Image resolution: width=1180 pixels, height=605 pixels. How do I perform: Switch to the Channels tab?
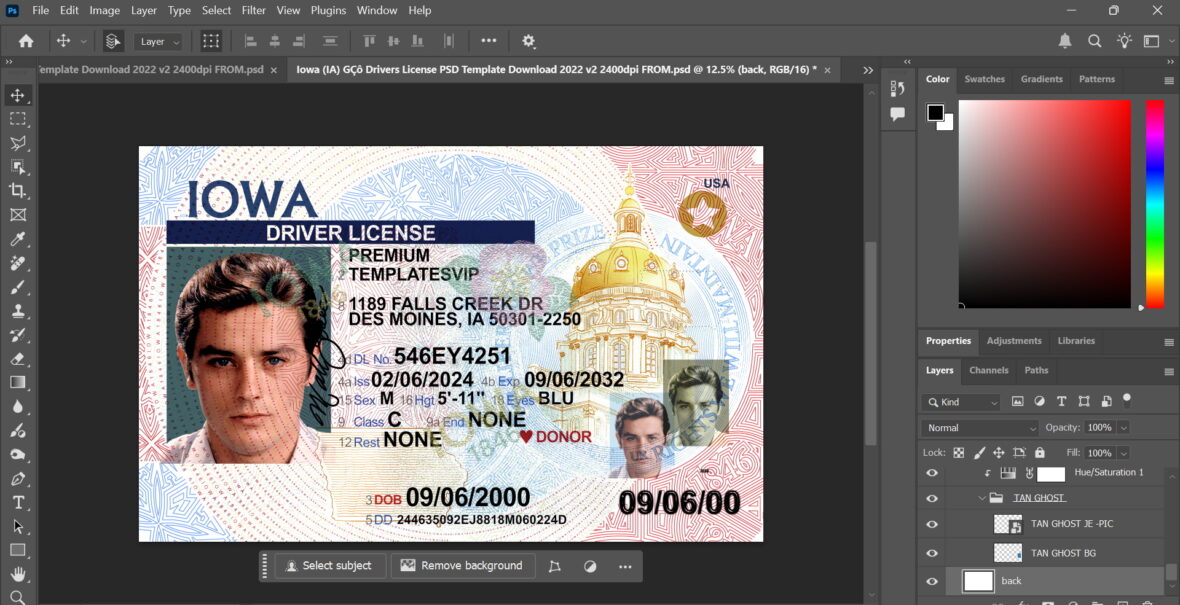point(988,370)
